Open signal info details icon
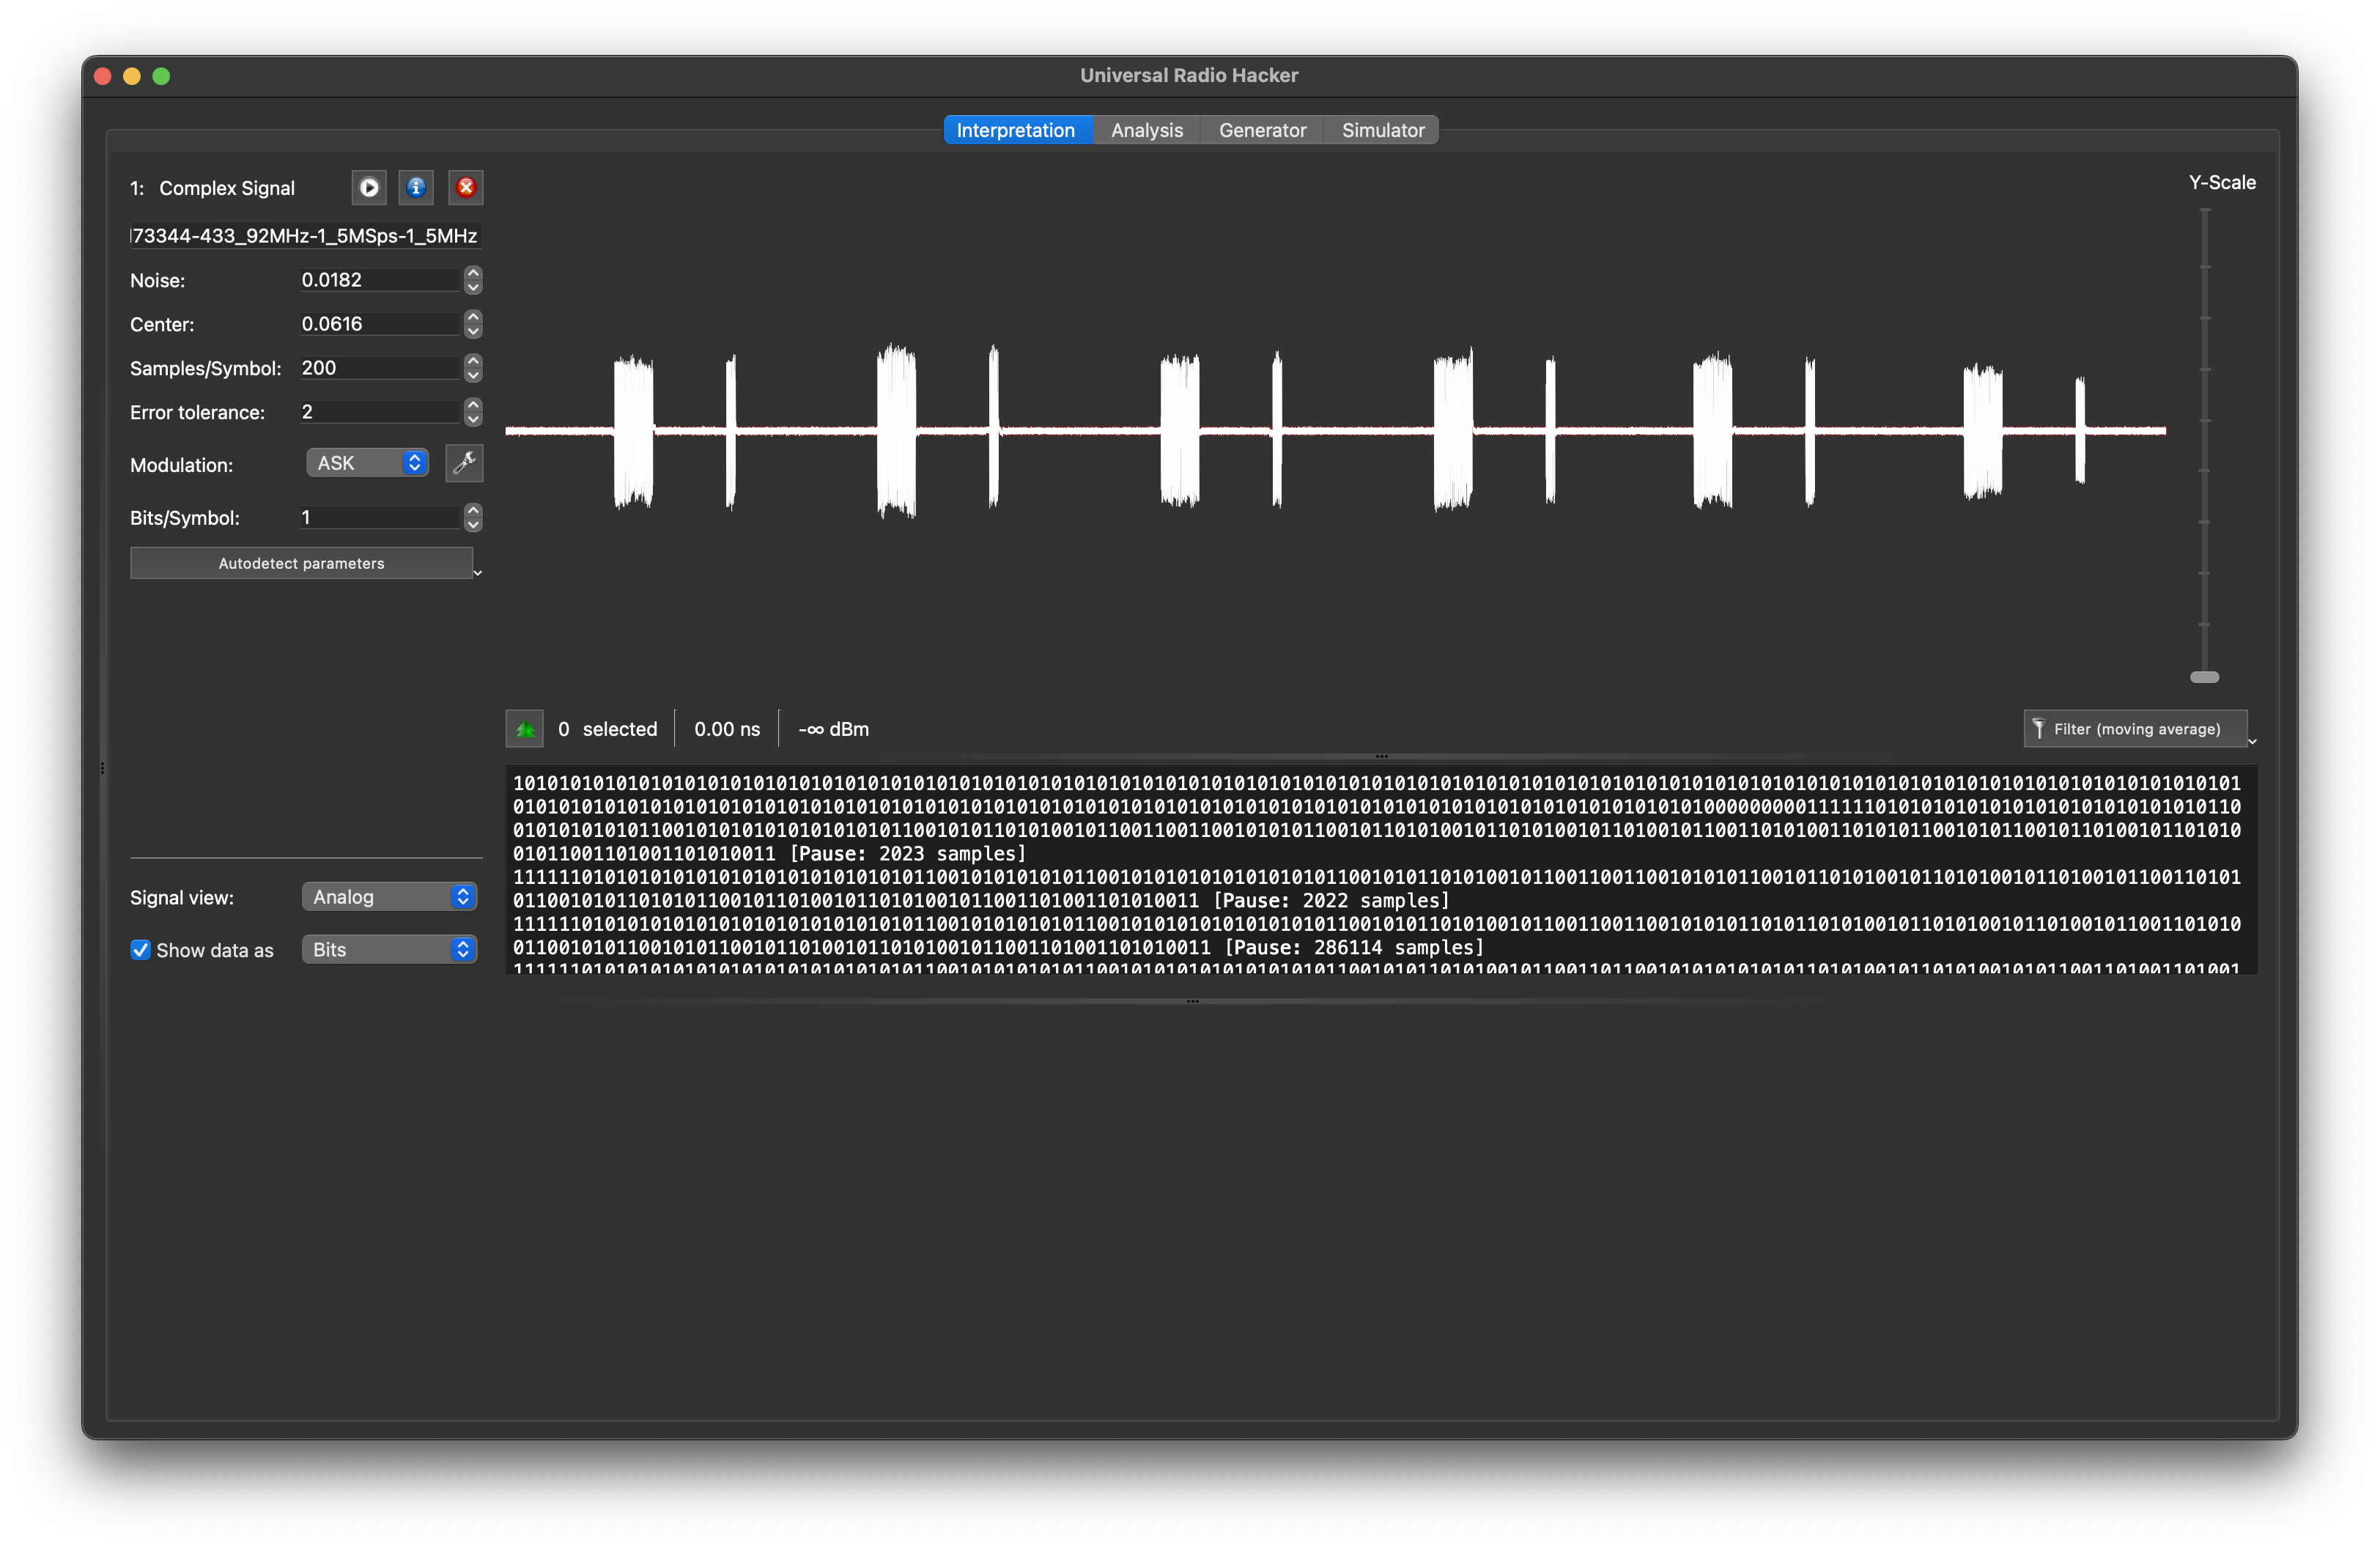Image resolution: width=2380 pixels, height=1548 pixels. coord(416,187)
